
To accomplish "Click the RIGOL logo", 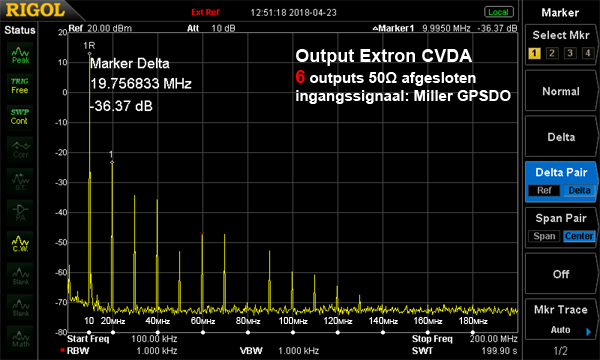I will coord(35,10).
